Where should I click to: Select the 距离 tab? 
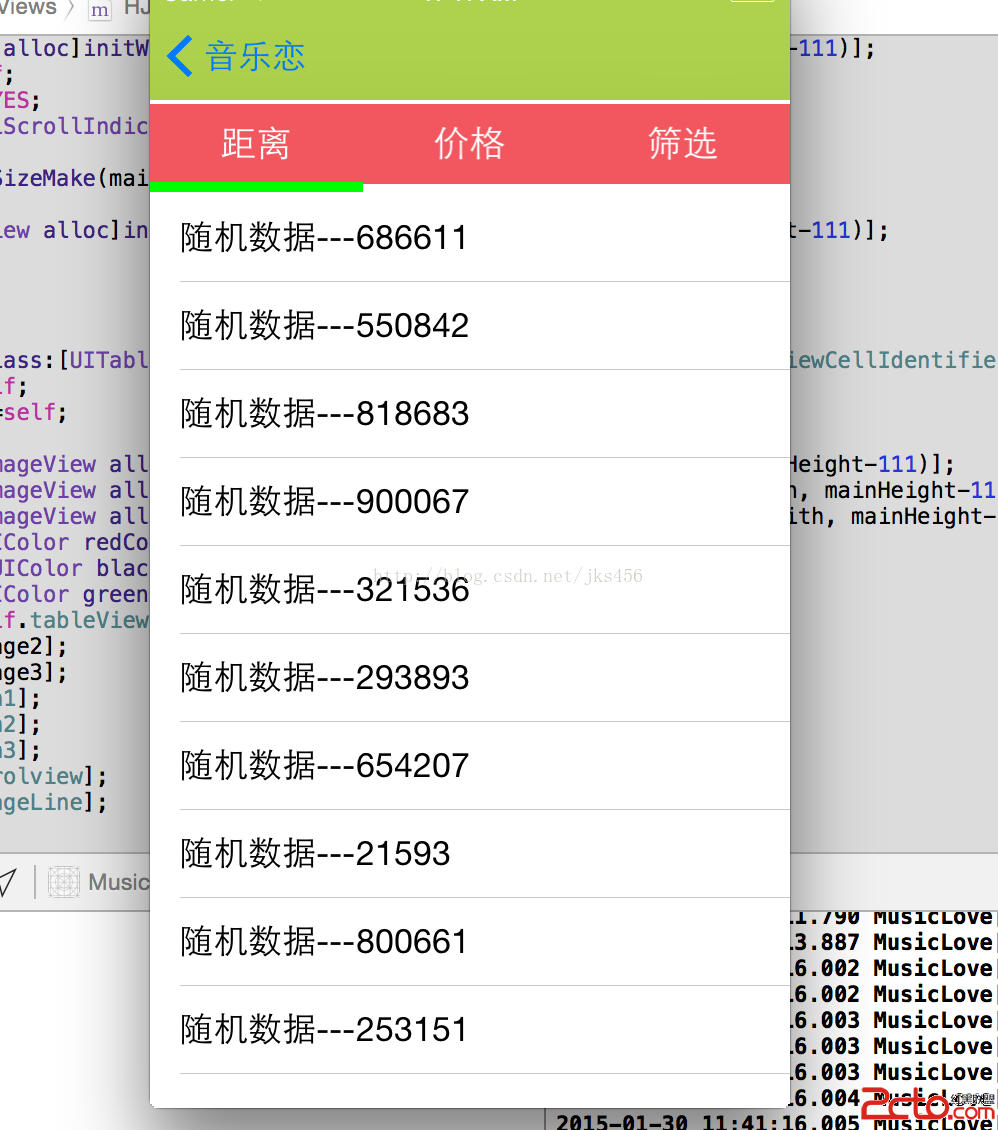[256, 143]
